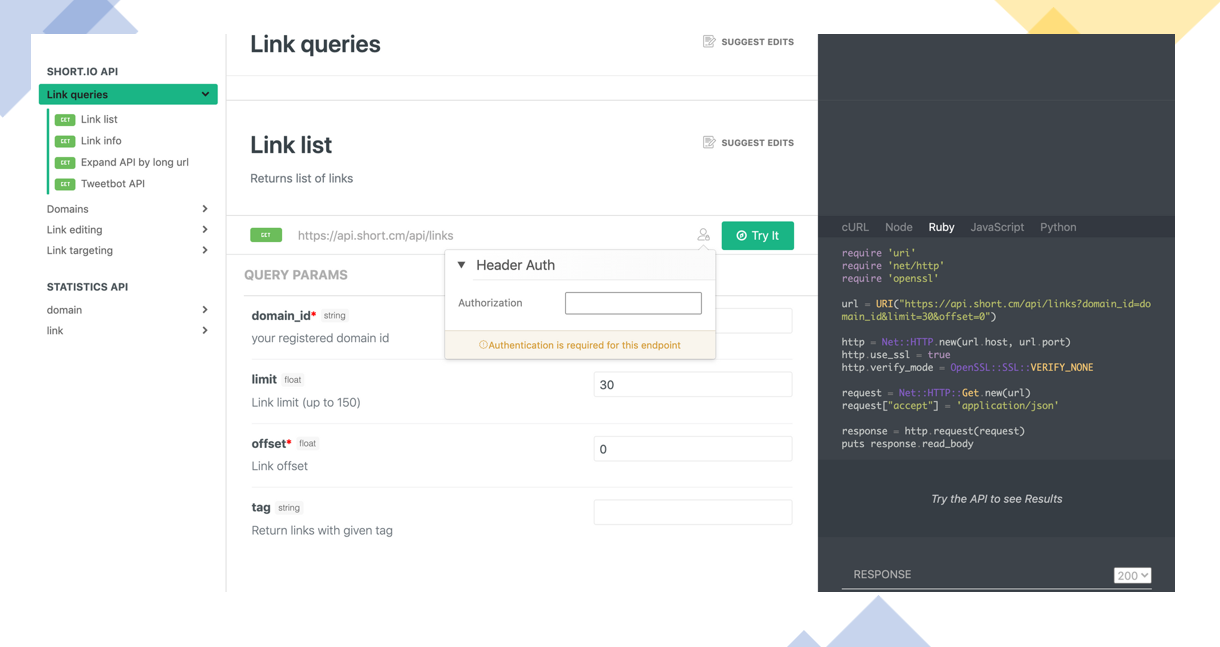Switch to the Node code tab
Image resolution: width=1220 pixels, height=647 pixels.
(x=898, y=227)
